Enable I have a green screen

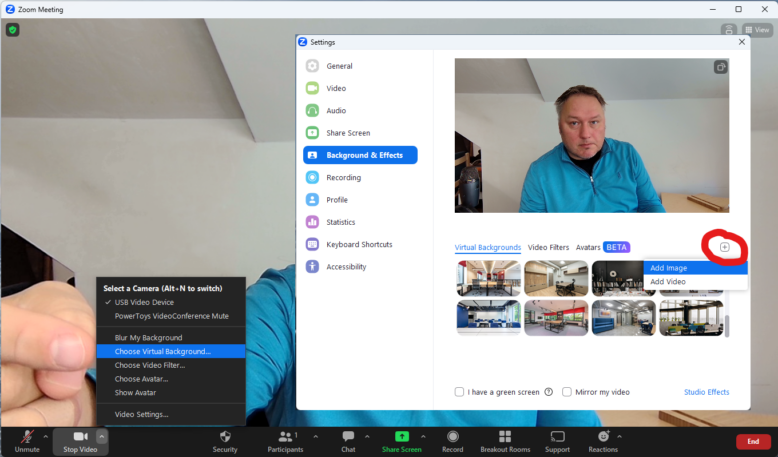point(460,392)
